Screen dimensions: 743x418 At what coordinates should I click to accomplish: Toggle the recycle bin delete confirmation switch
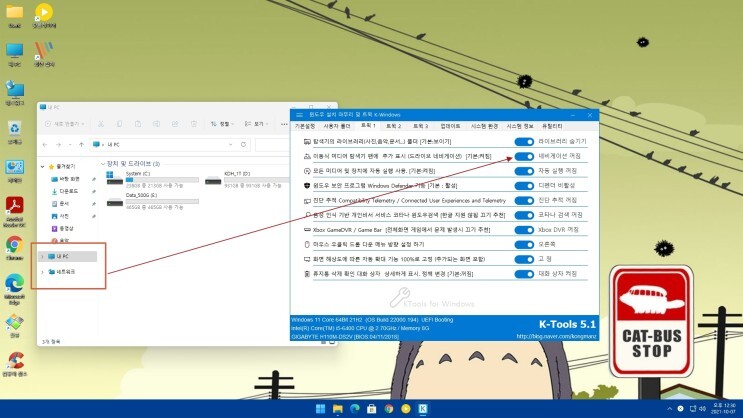pos(524,274)
